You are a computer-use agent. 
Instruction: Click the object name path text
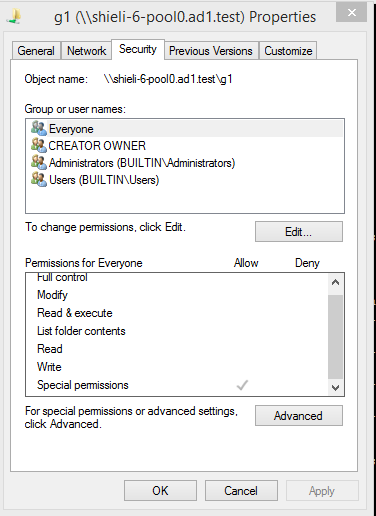(168, 79)
